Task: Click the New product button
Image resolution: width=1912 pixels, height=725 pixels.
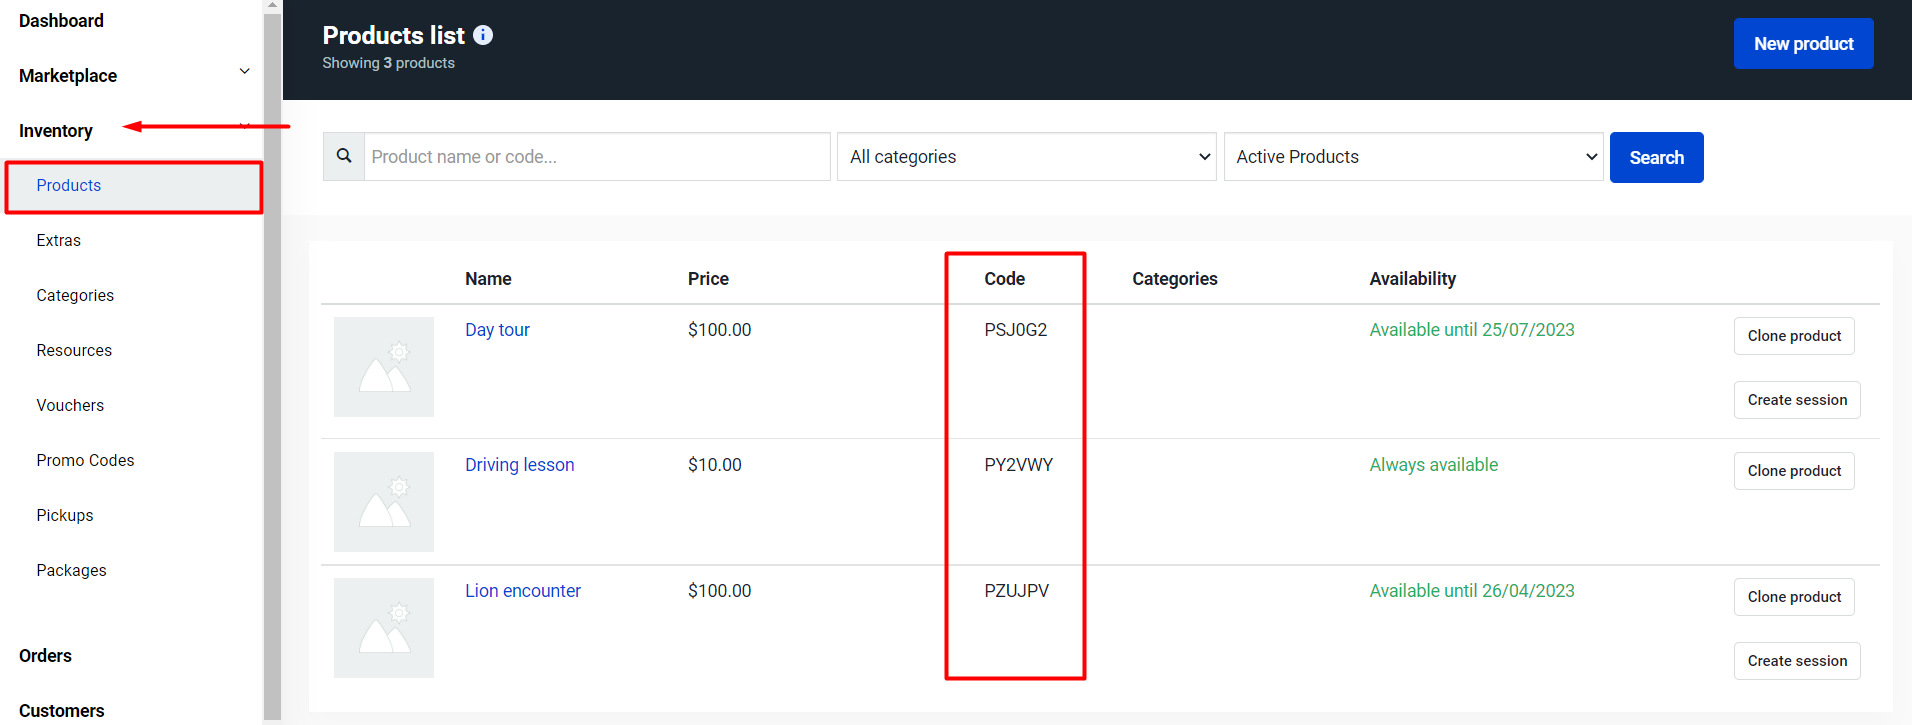Action: [x=1803, y=44]
